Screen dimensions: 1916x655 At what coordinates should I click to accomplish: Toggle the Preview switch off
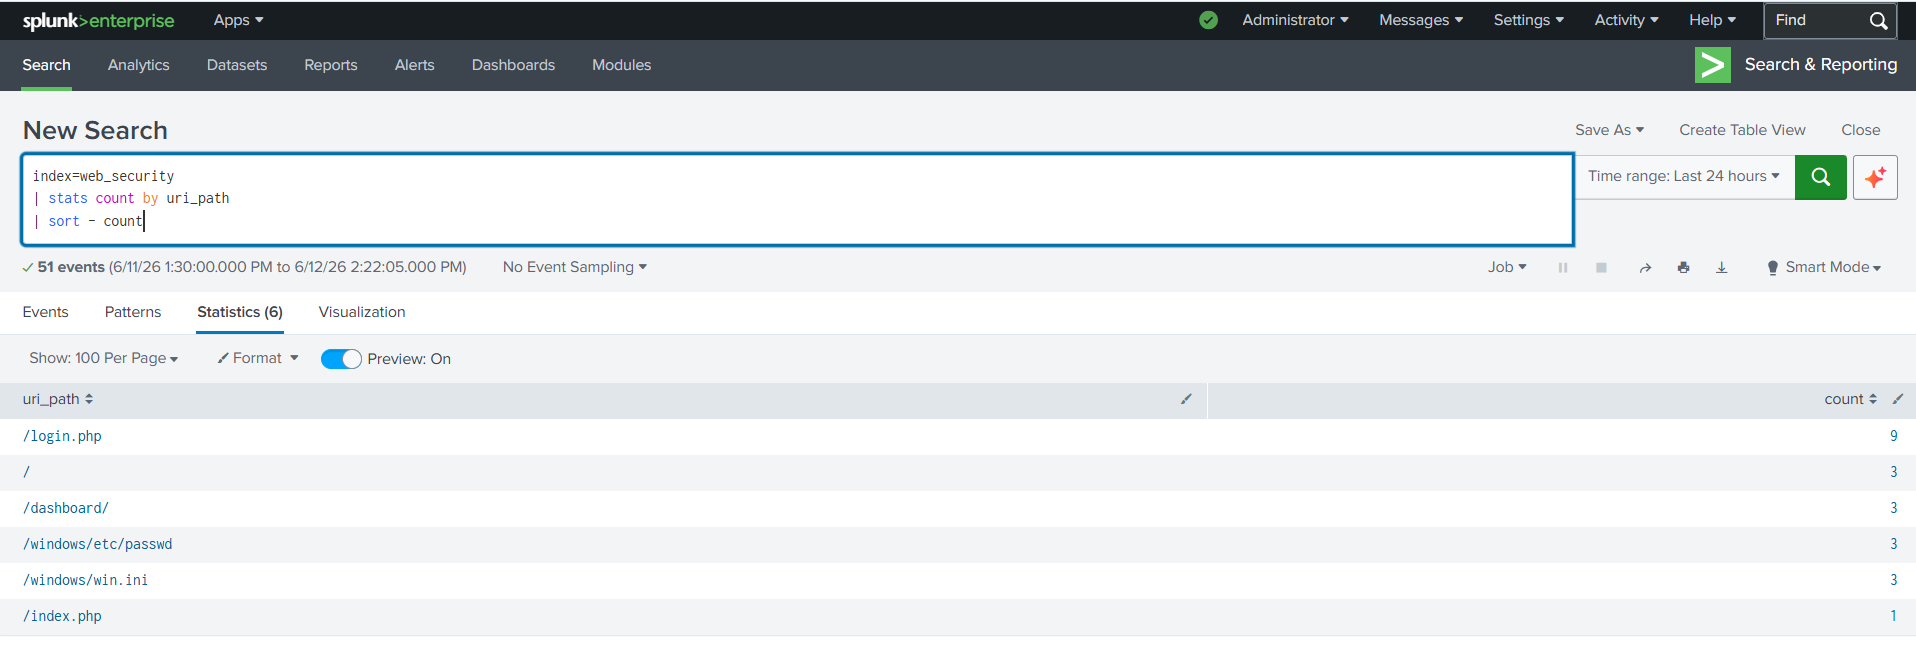pyautogui.click(x=341, y=359)
